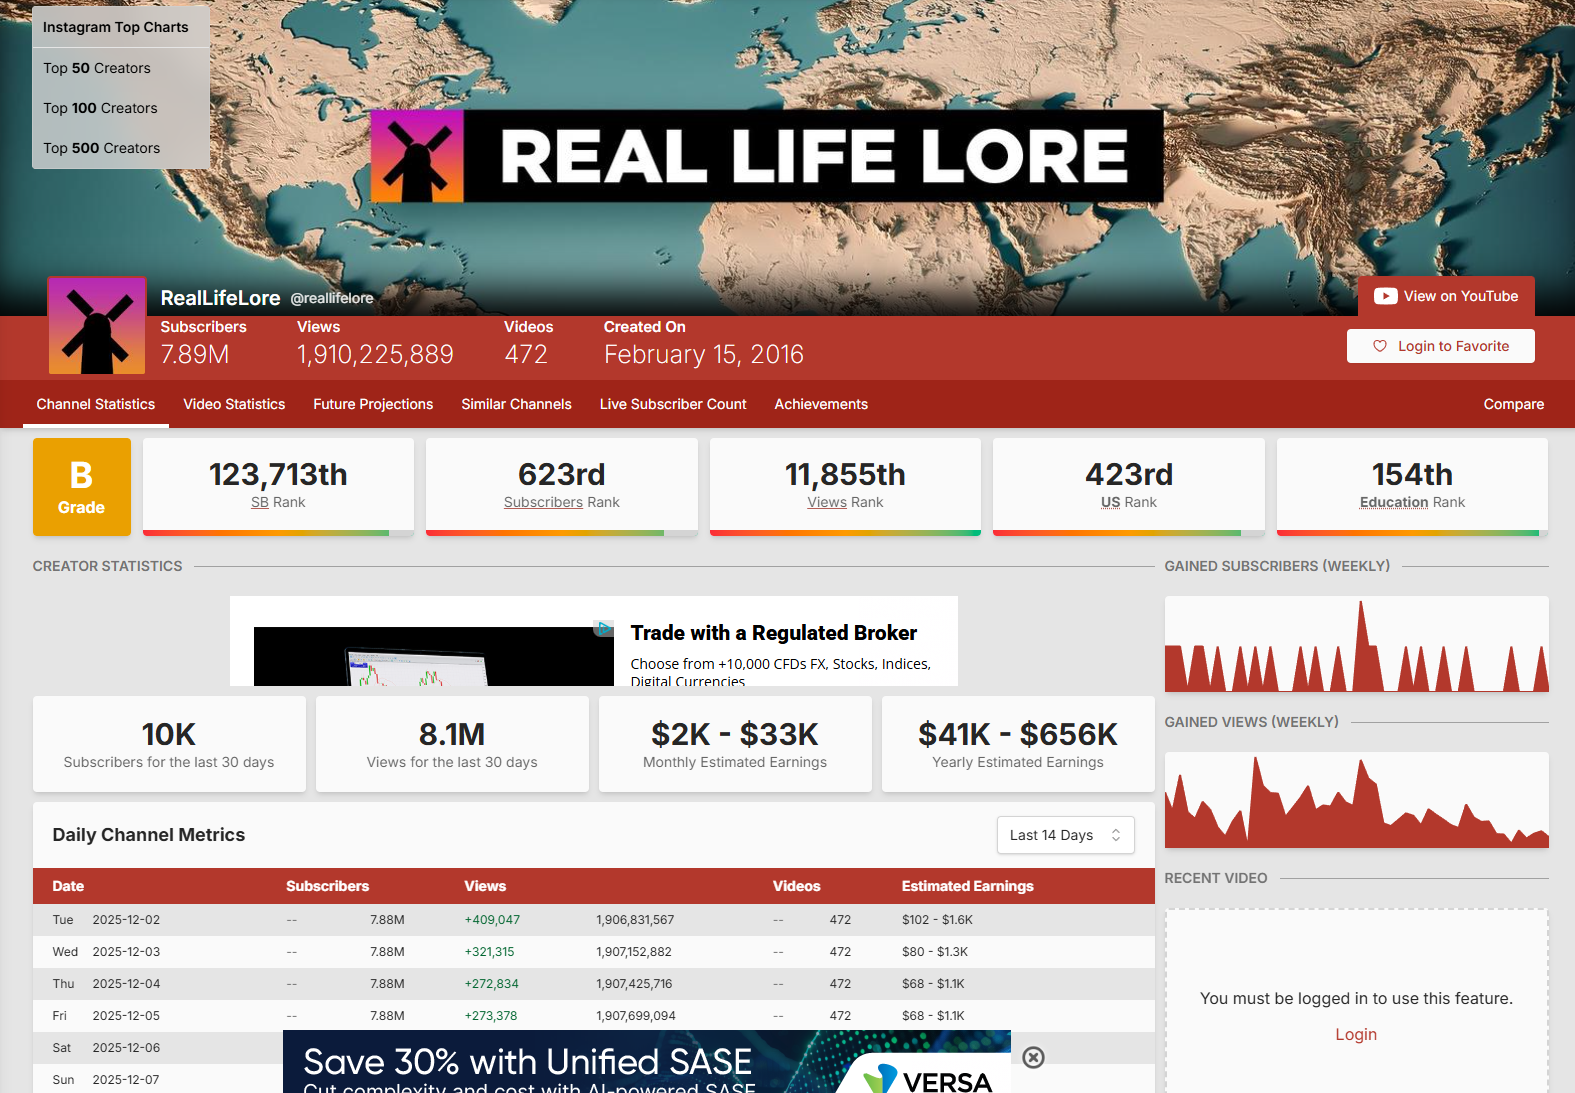This screenshot has height=1093, width=1575.
Task: Select the Achievements tab
Action: tap(821, 404)
